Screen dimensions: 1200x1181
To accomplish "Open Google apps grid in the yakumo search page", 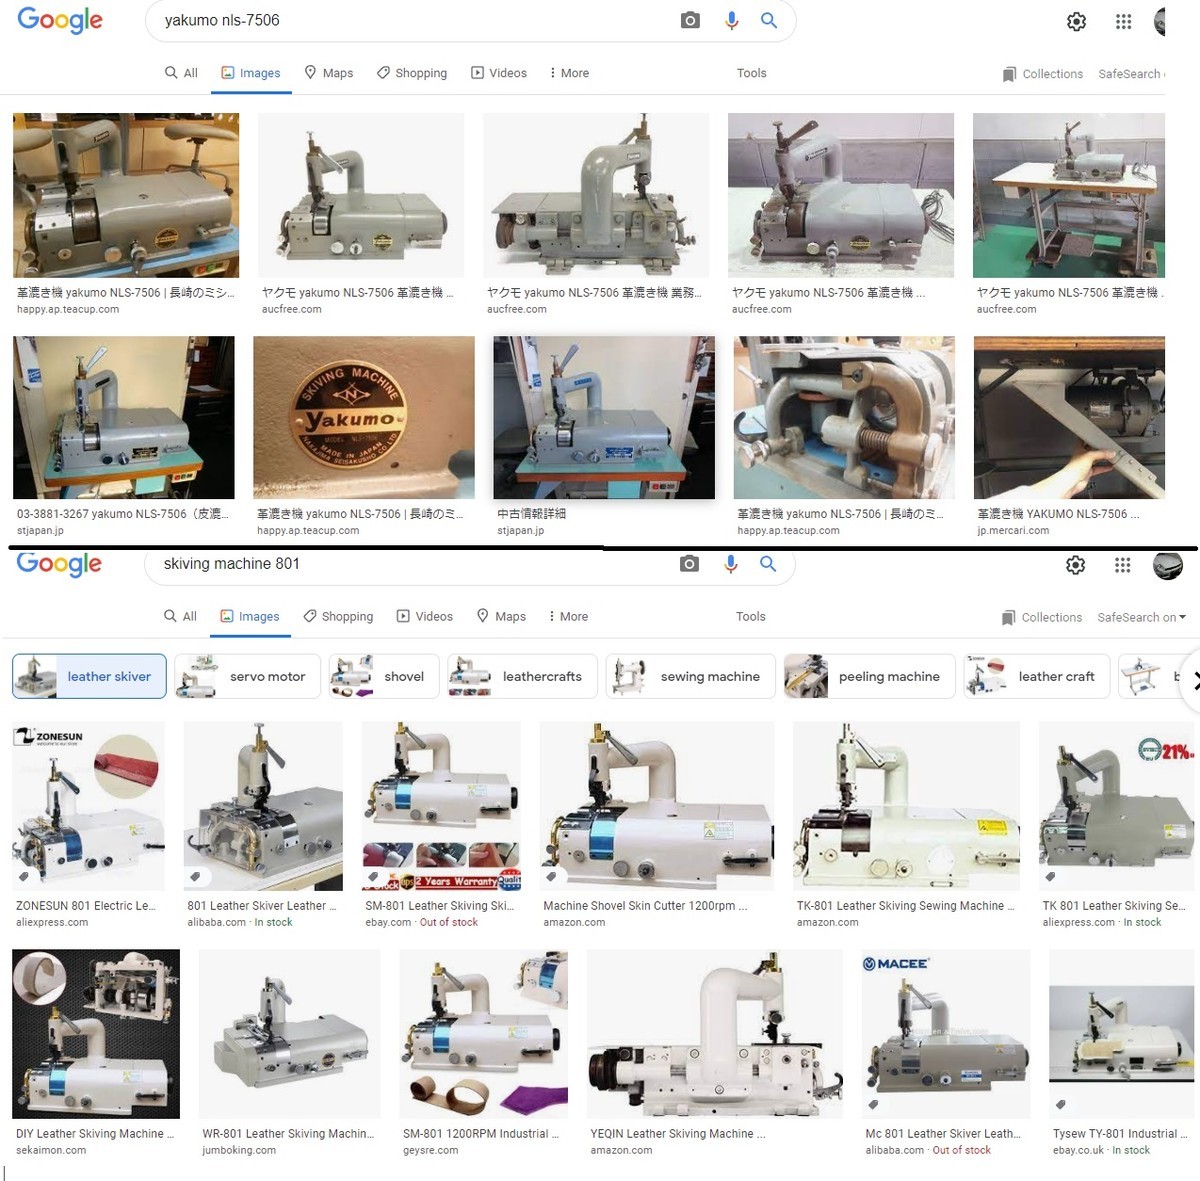I will coord(1124,21).
